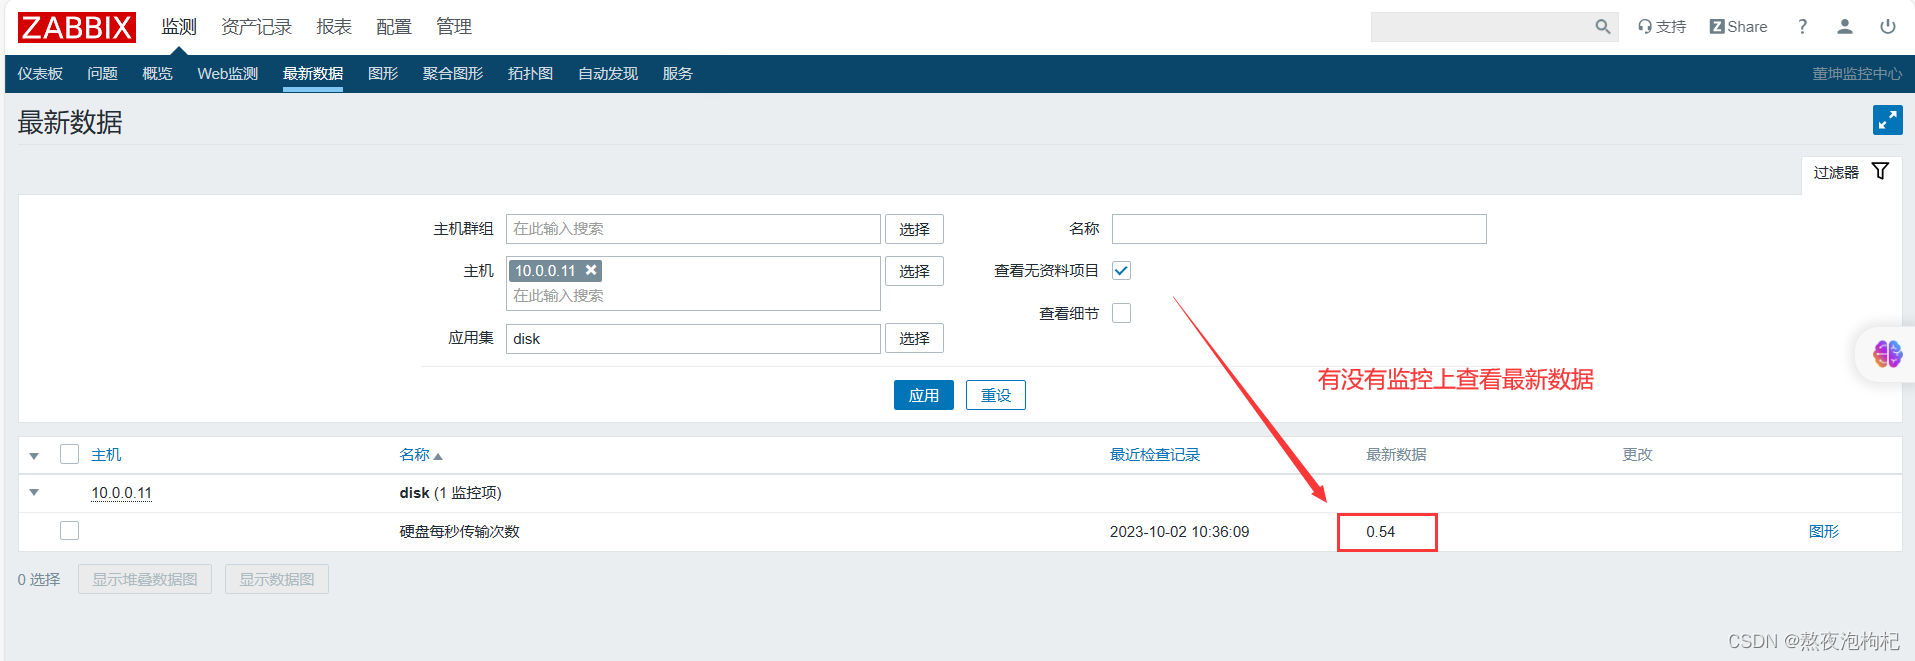
Task: Go to 自动发现 submenu
Action: 608,74
